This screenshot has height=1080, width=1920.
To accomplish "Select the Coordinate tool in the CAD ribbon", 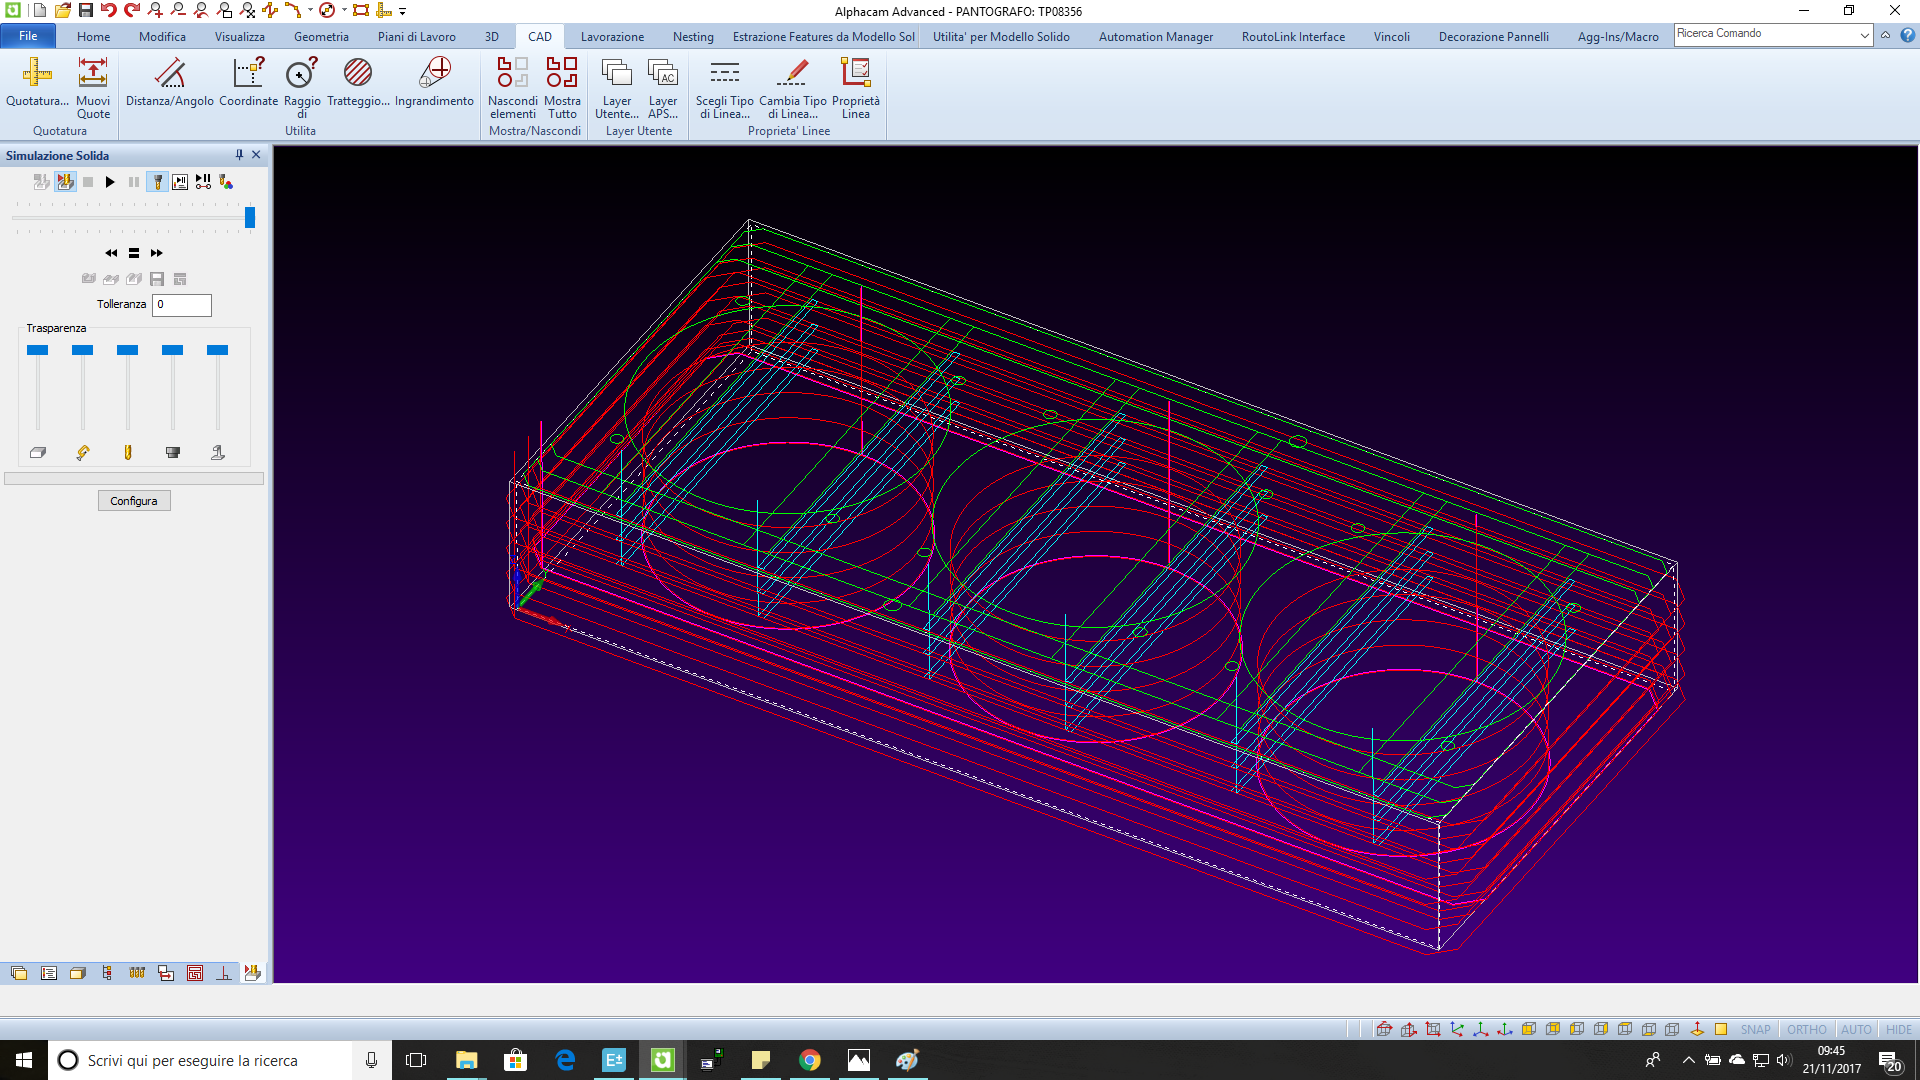I will click(x=248, y=86).
